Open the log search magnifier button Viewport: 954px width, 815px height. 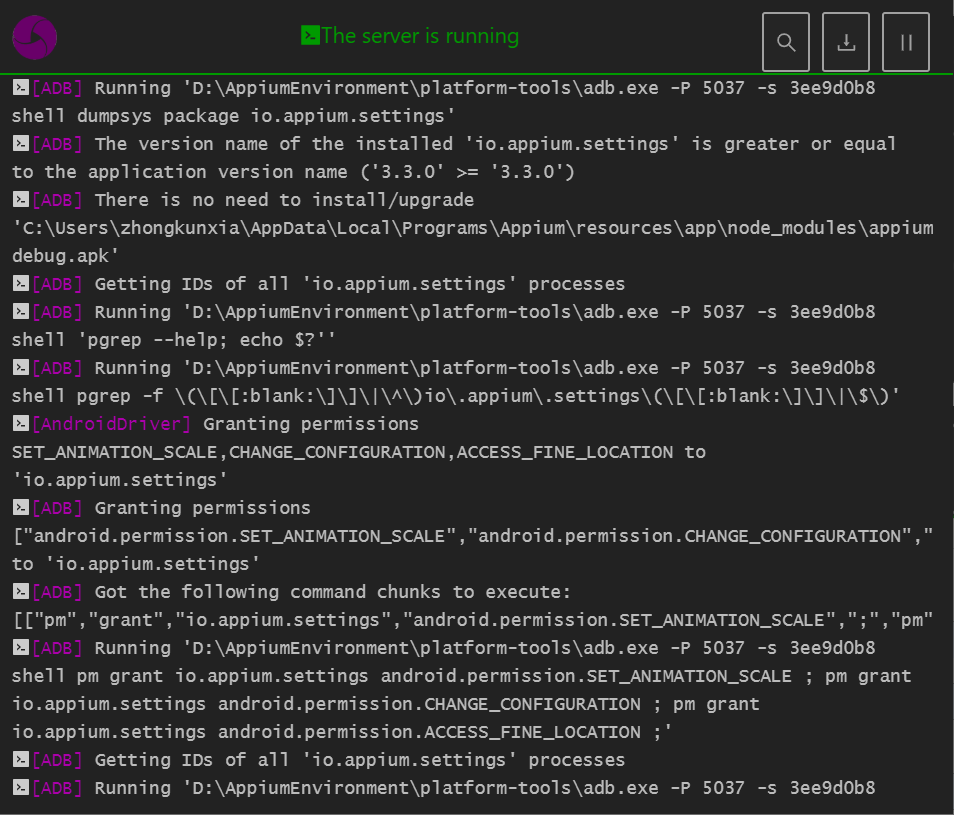tap(786, 42)
